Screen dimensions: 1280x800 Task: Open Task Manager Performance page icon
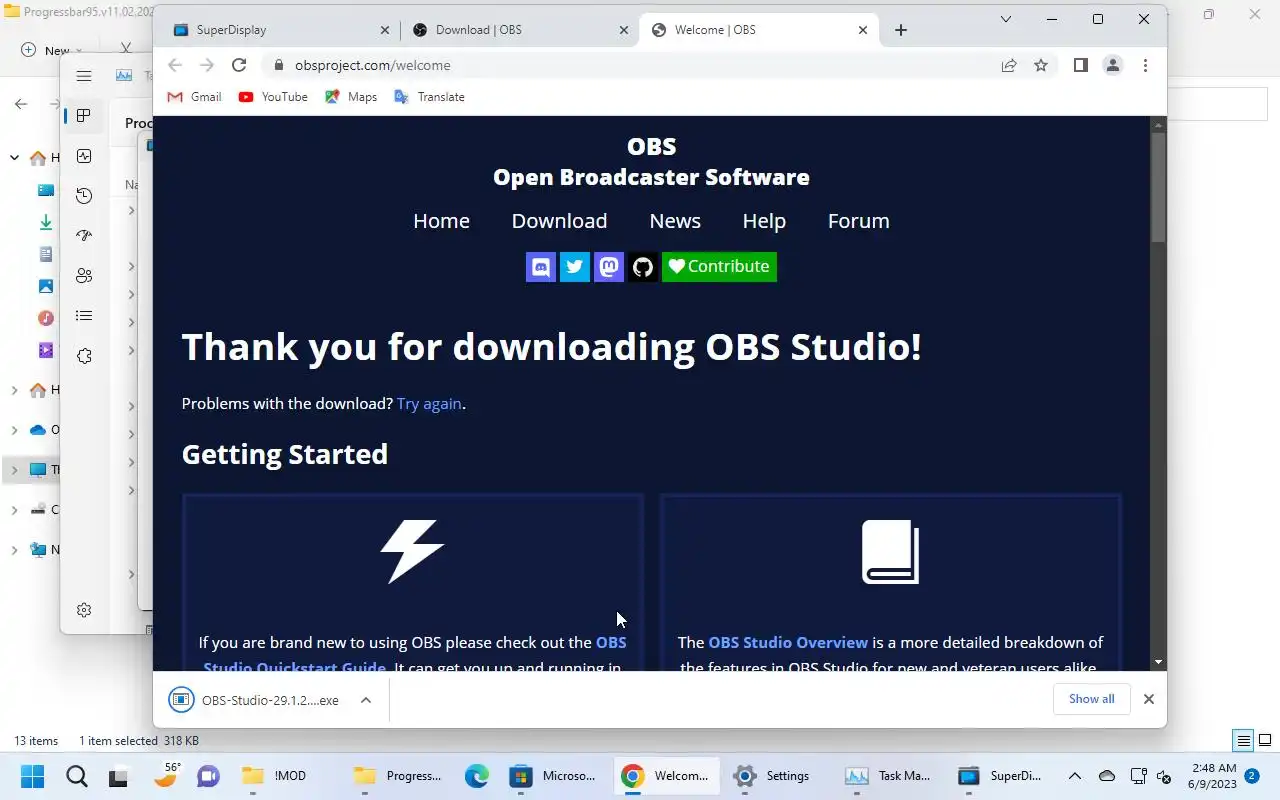(84, 156)
